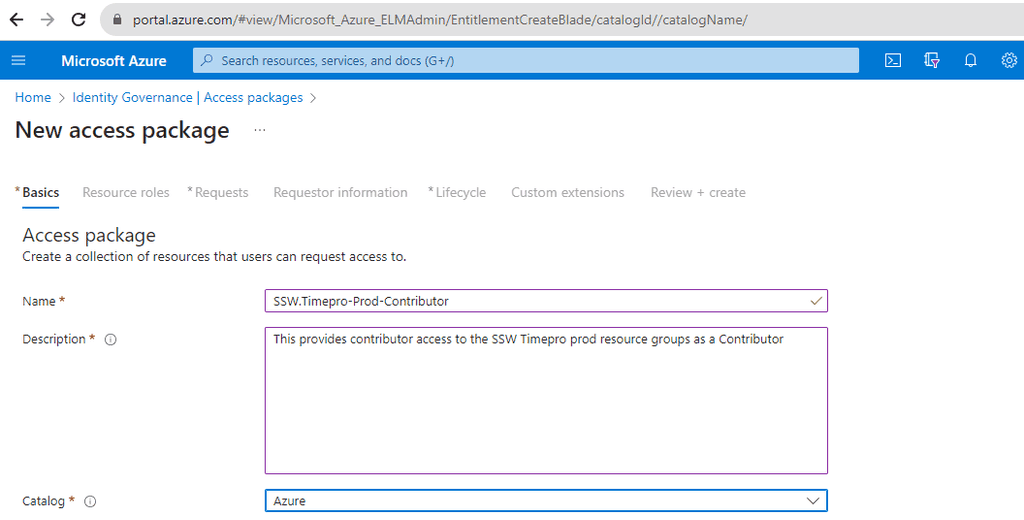This screenshot has width=1024, height=520.
Task: Open the directories and subscriptions filter icon
Action: 932,61
